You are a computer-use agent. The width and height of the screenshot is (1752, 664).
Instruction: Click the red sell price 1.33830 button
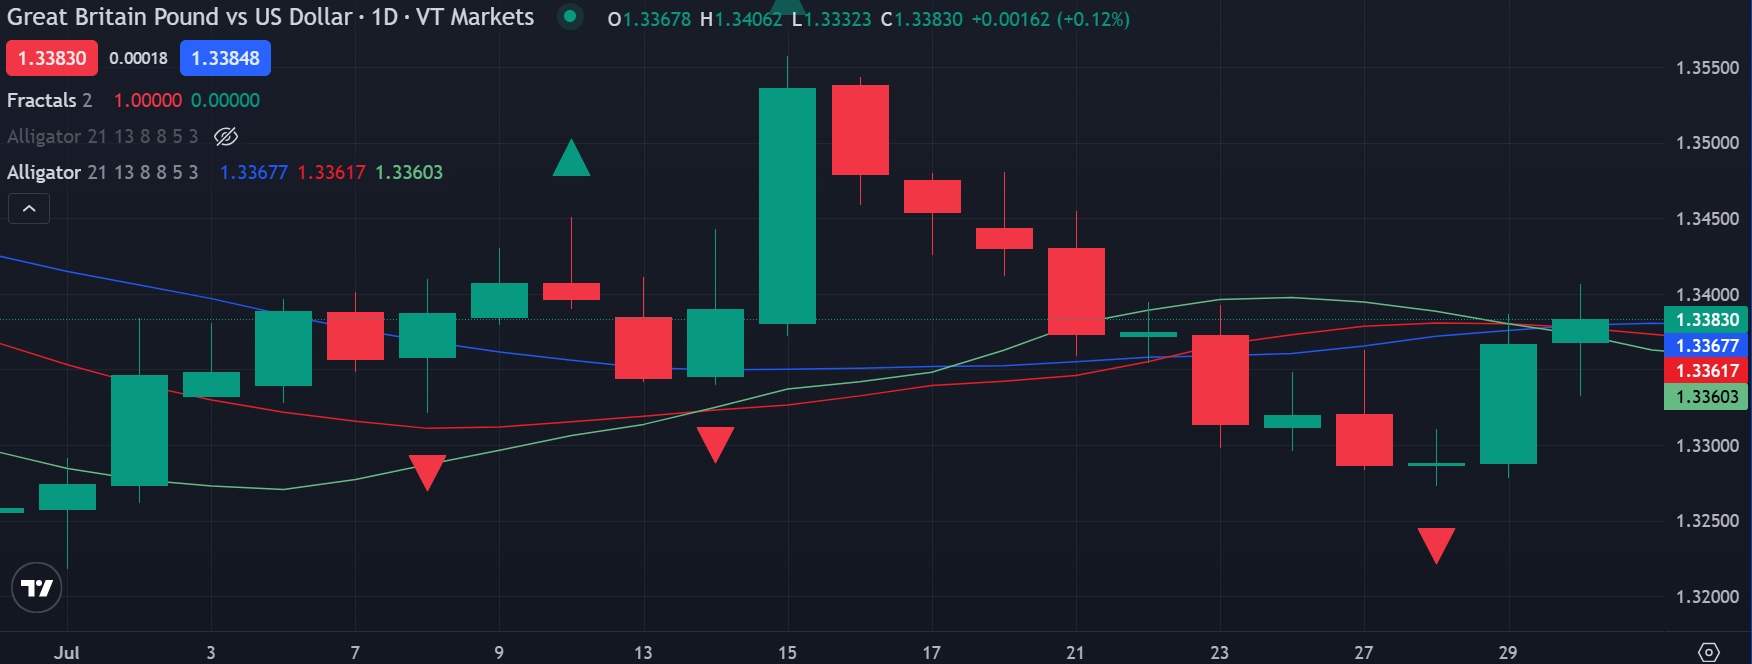click(52, 58)
